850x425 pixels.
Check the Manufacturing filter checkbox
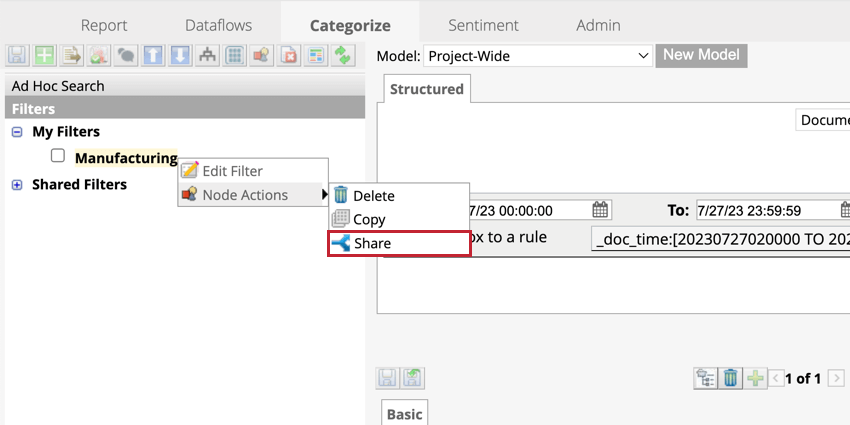pos(58,156)
